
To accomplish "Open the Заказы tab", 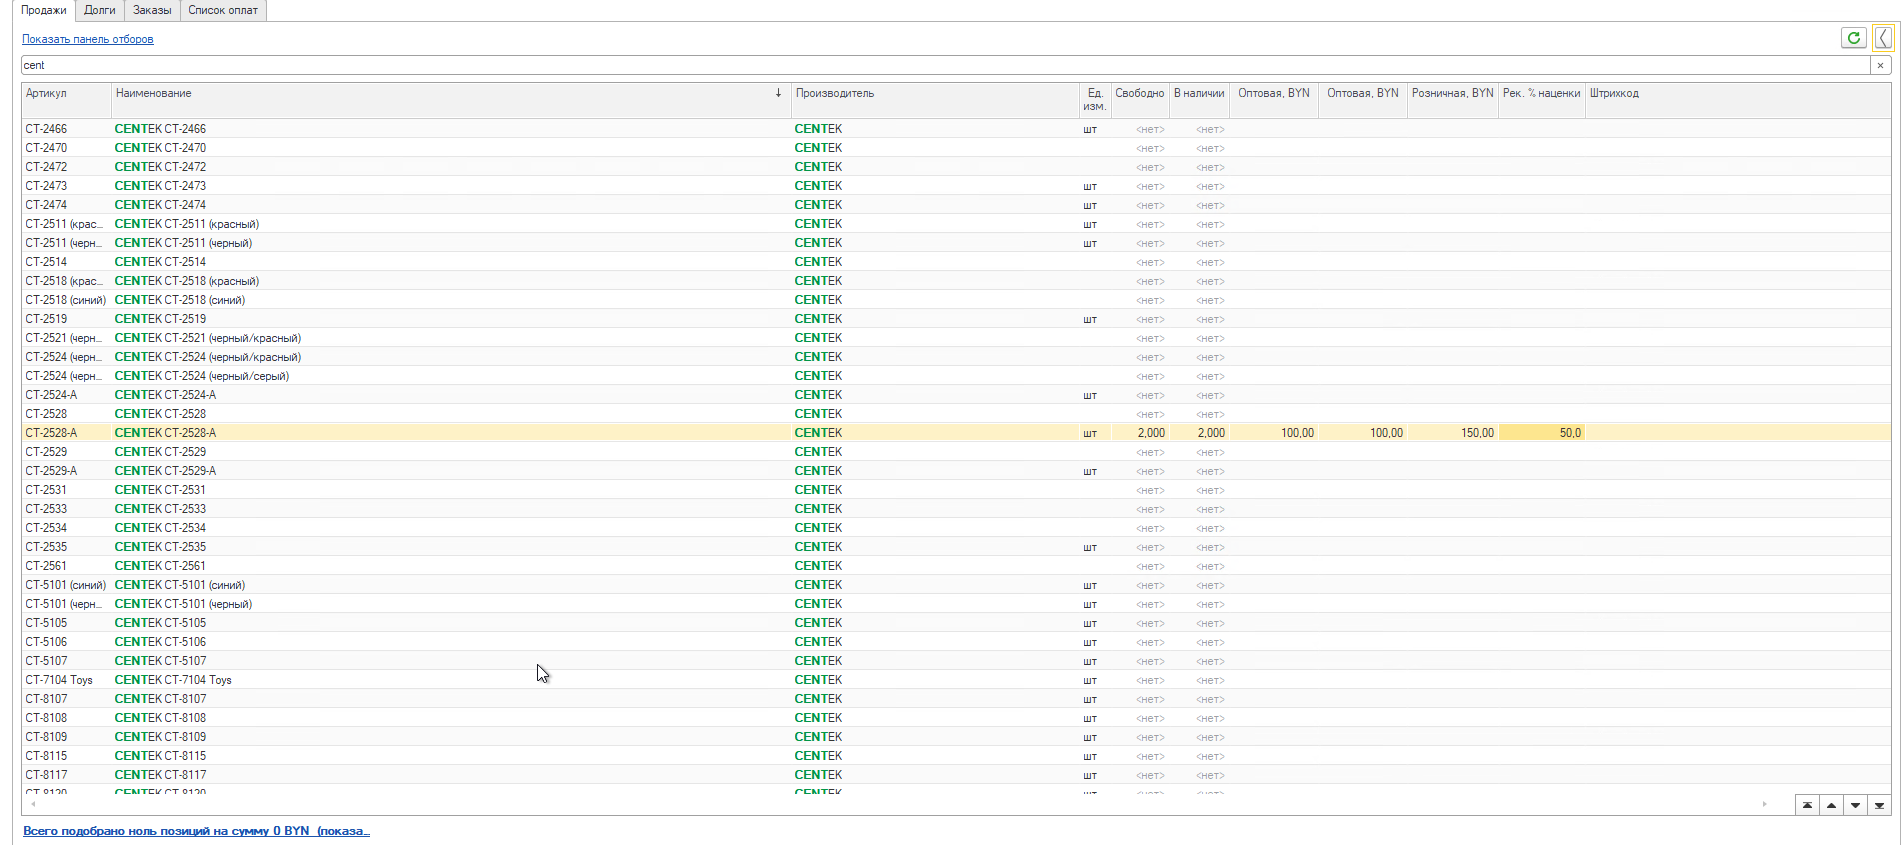I will pos(152,10).
